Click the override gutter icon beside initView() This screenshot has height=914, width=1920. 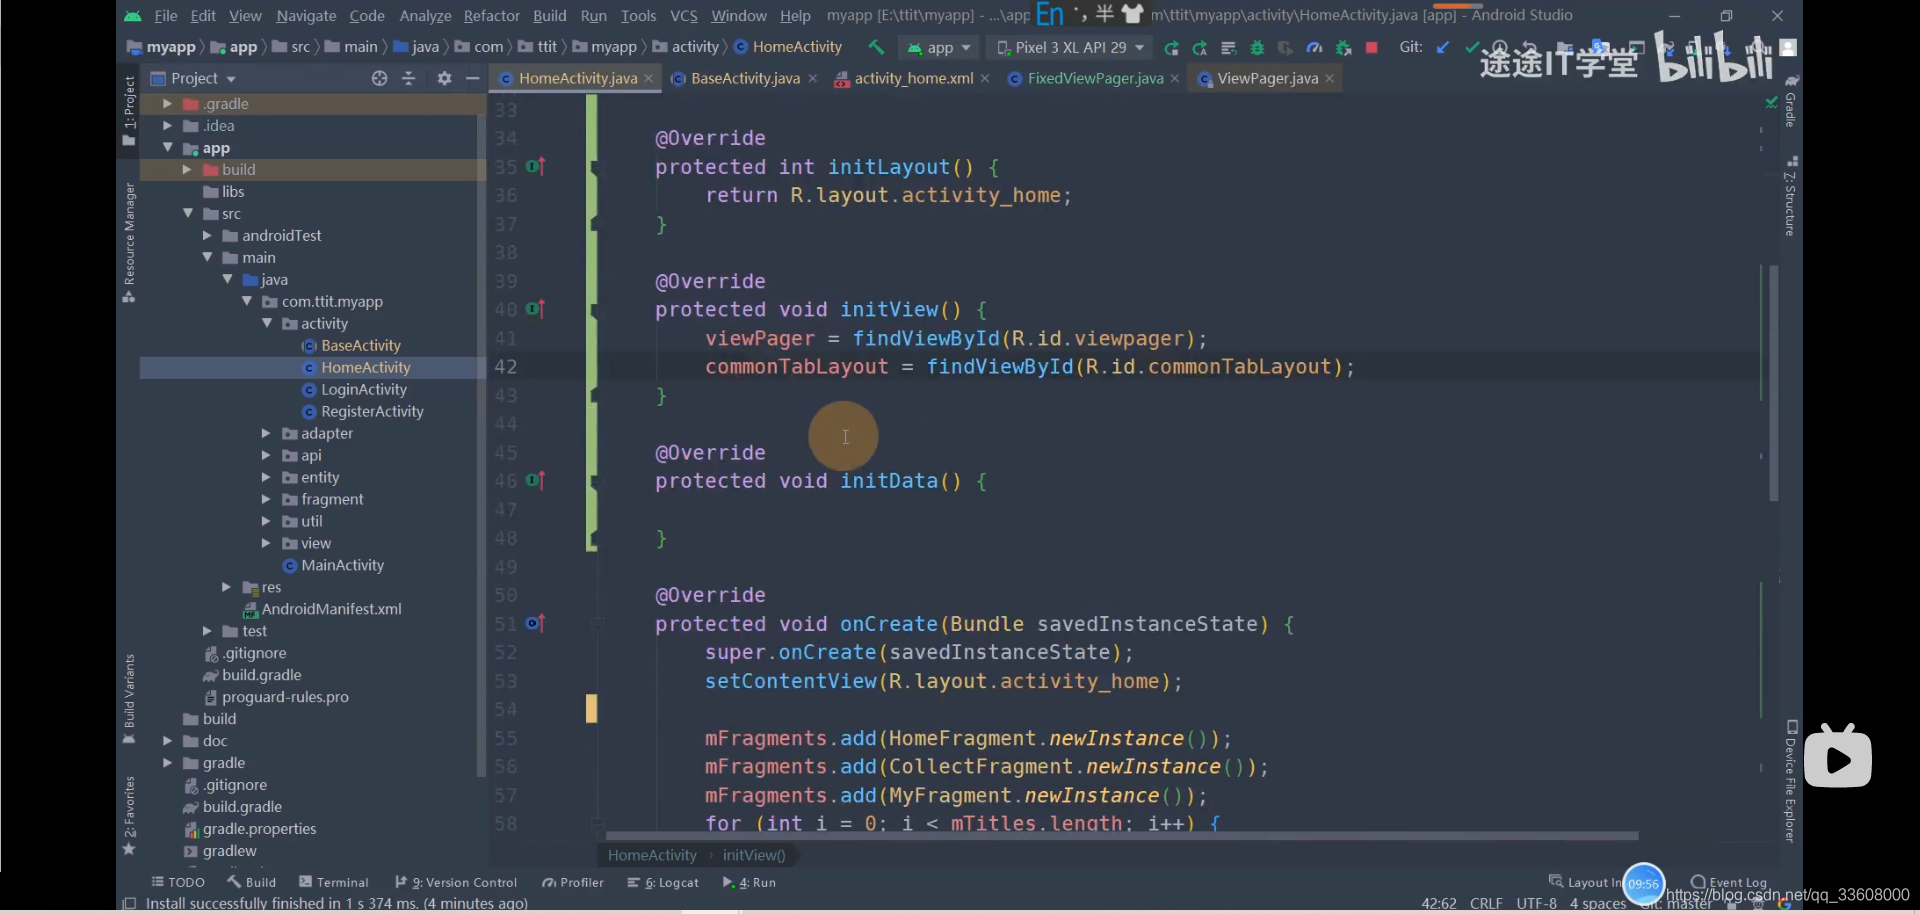point(535,309)
